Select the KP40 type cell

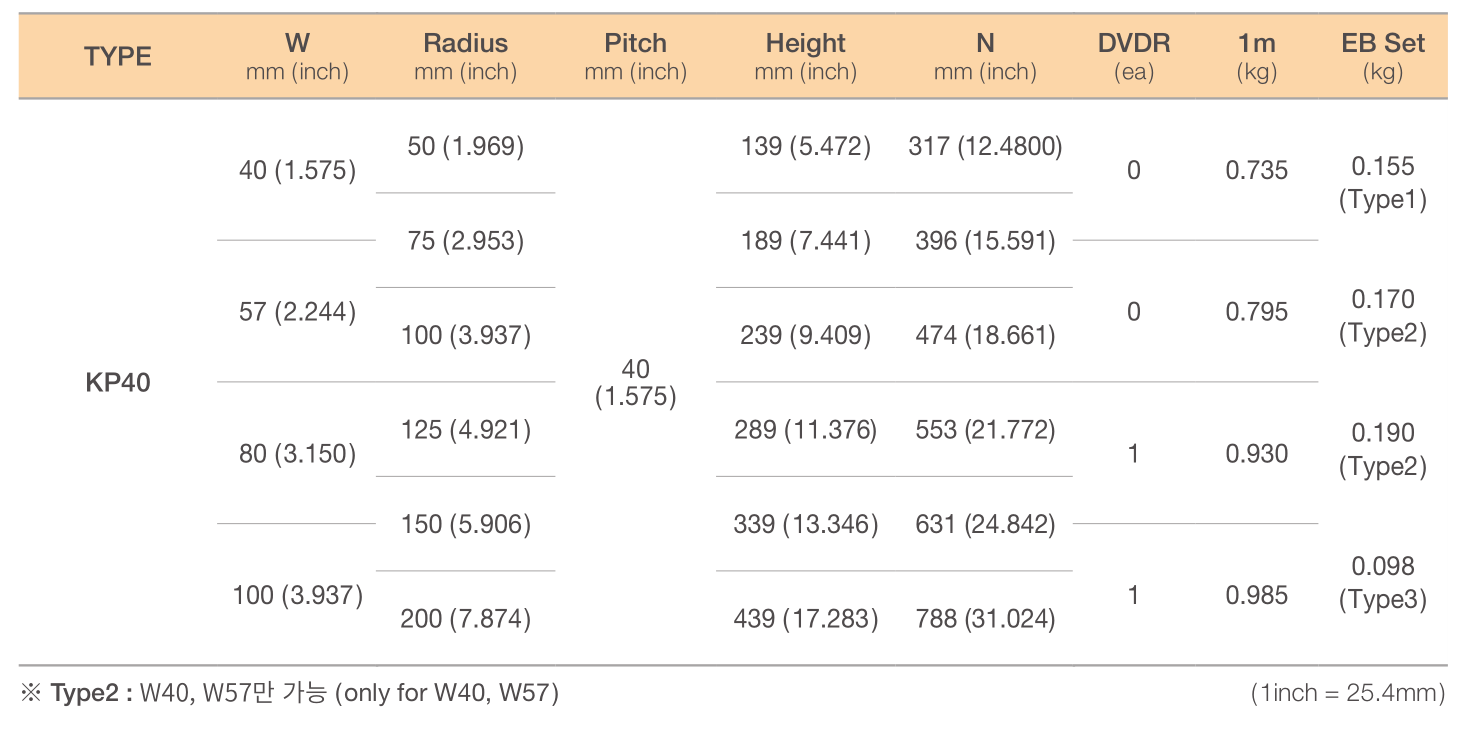point(118,383)
